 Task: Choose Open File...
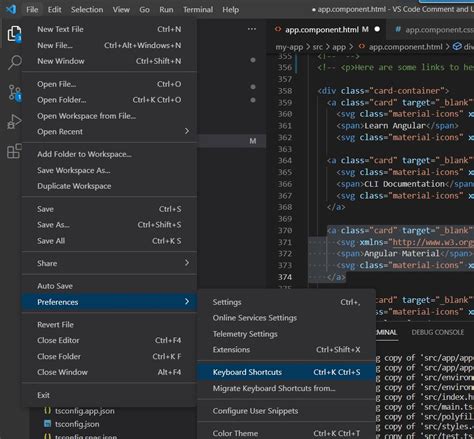click(109, 84)
